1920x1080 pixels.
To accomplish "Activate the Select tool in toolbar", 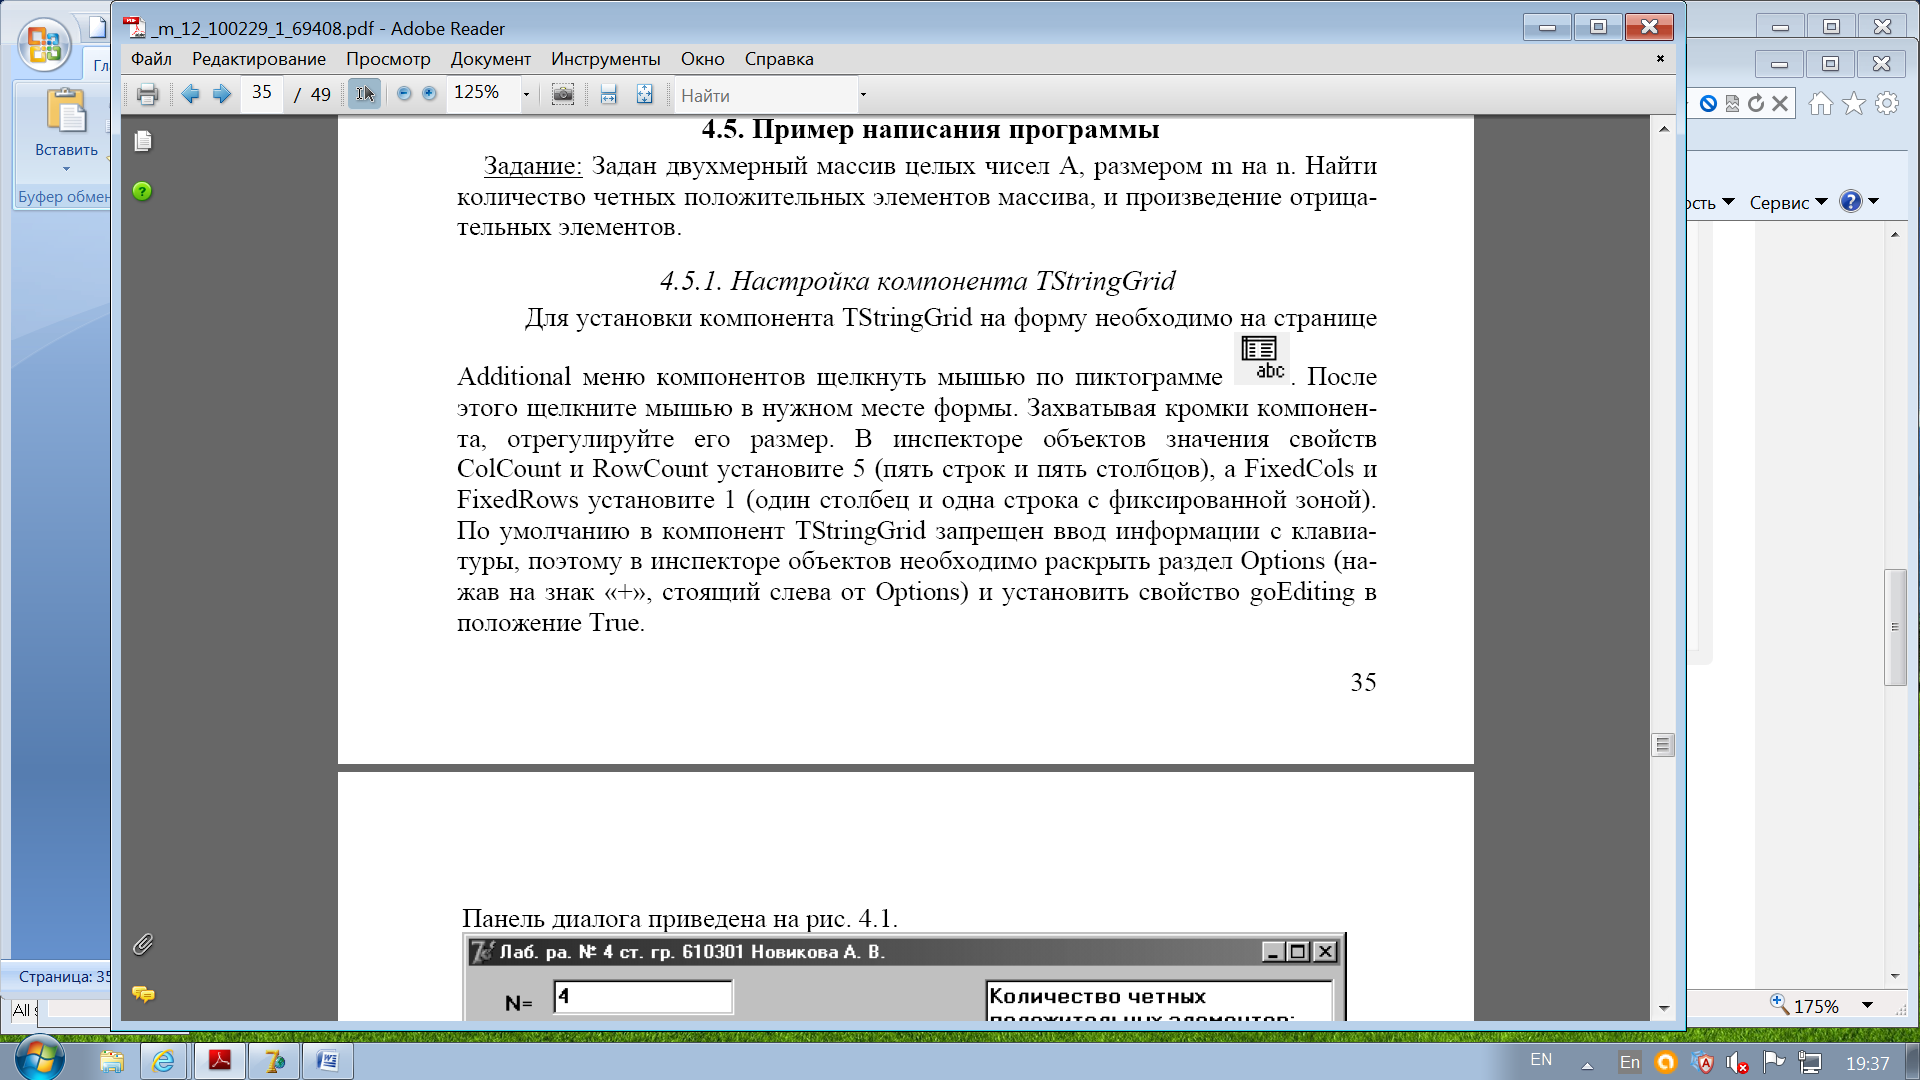I will click(365, 94).
